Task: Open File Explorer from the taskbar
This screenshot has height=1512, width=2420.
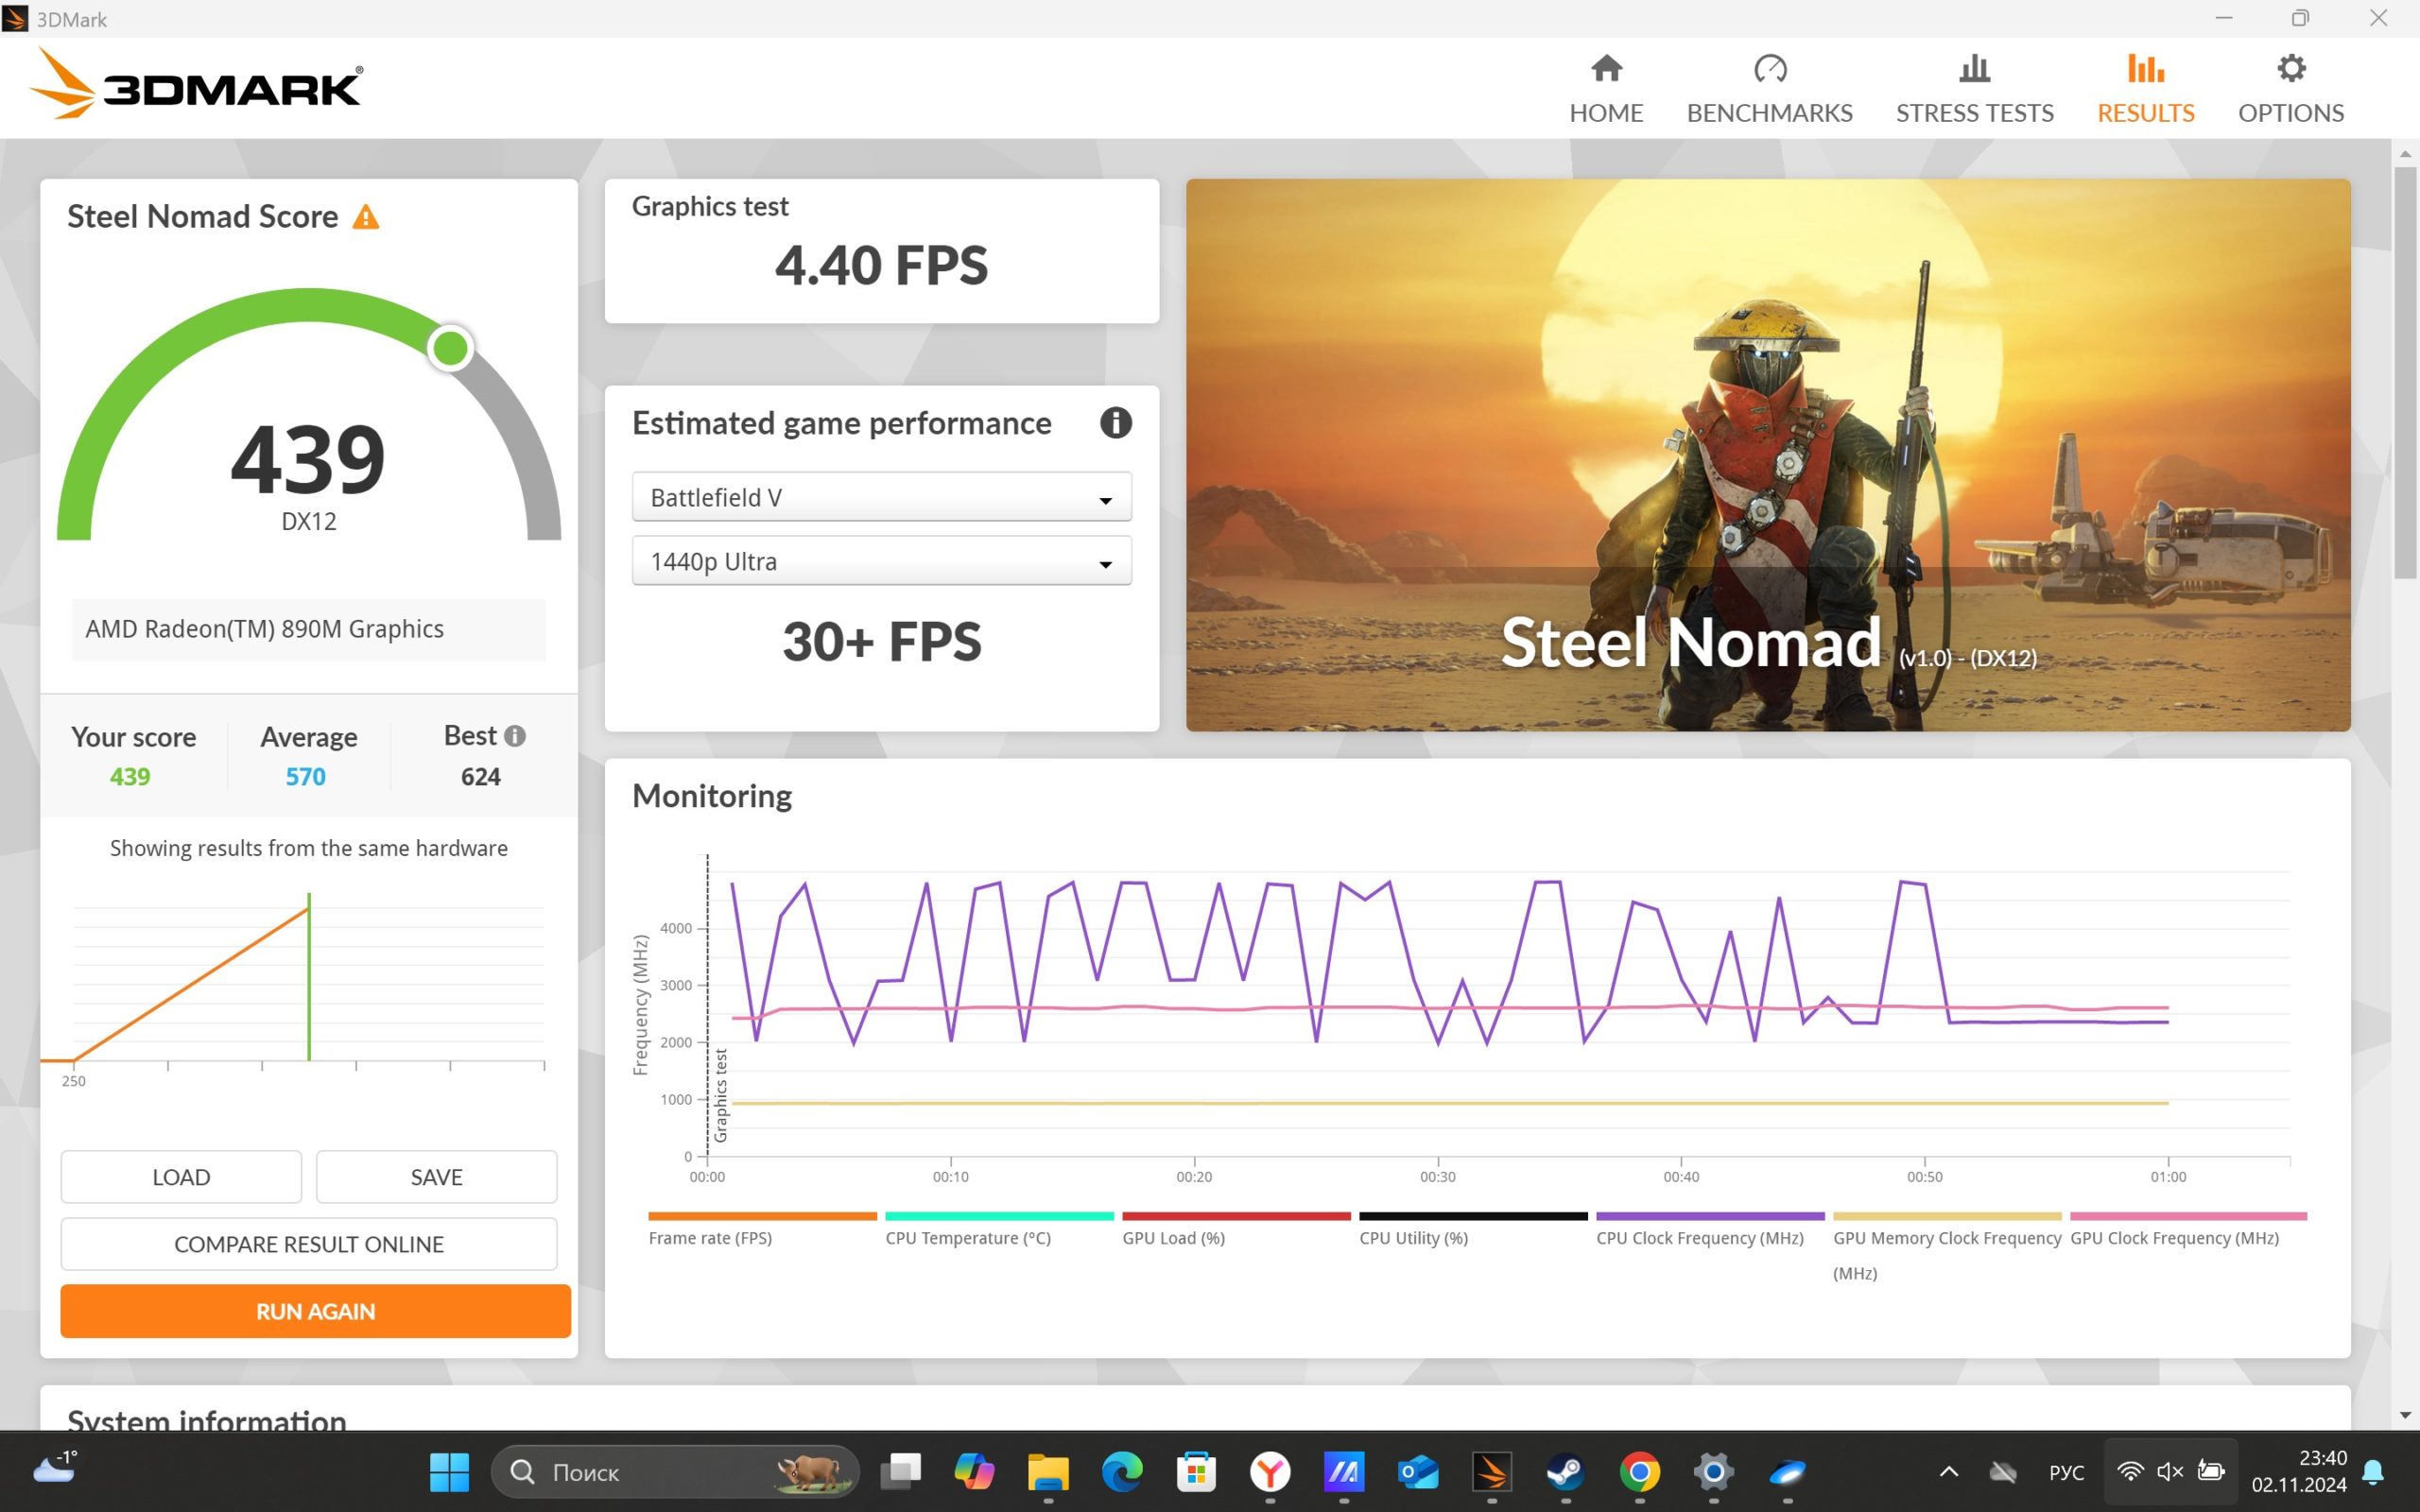Action: [x=1048, y=1472]
